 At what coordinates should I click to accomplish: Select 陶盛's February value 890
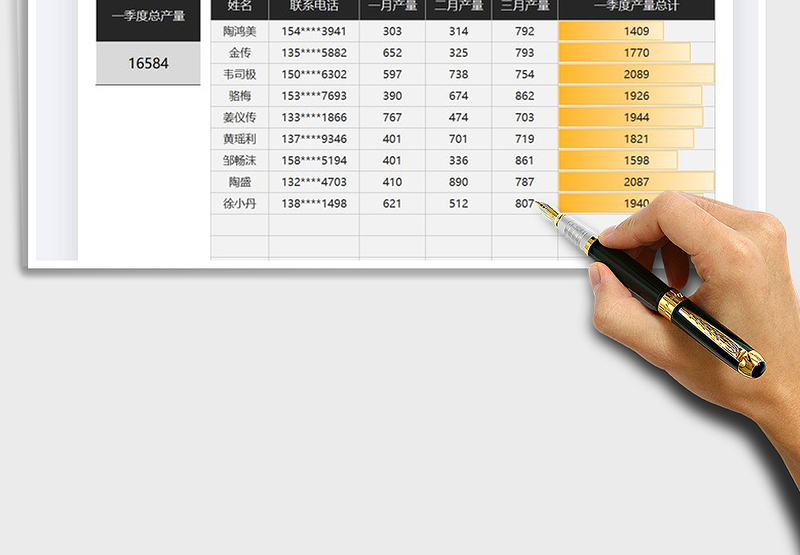tap(458, 182)
